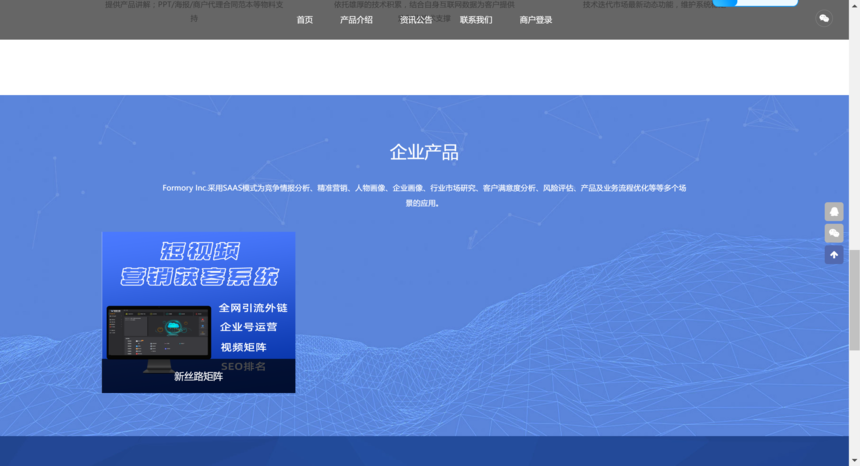Click the monitor image in the product card
Image resolution: width=860 pixels, height=466 pixels.
(x=159, y=333)
